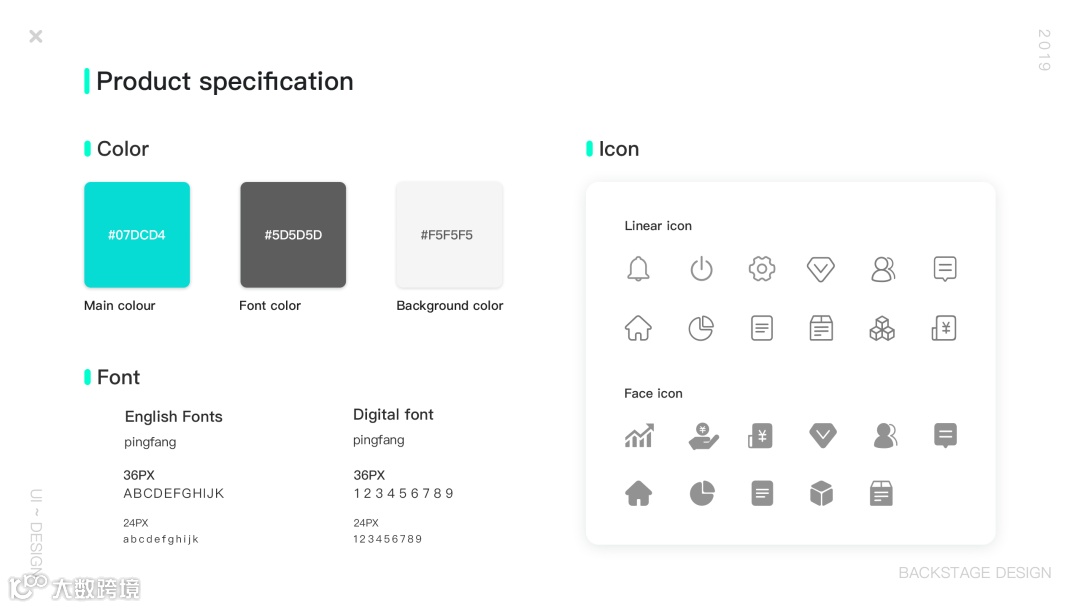Click the 'Linear icon' label
Viewport: 1080px width, 608px height.
point(658,226)
